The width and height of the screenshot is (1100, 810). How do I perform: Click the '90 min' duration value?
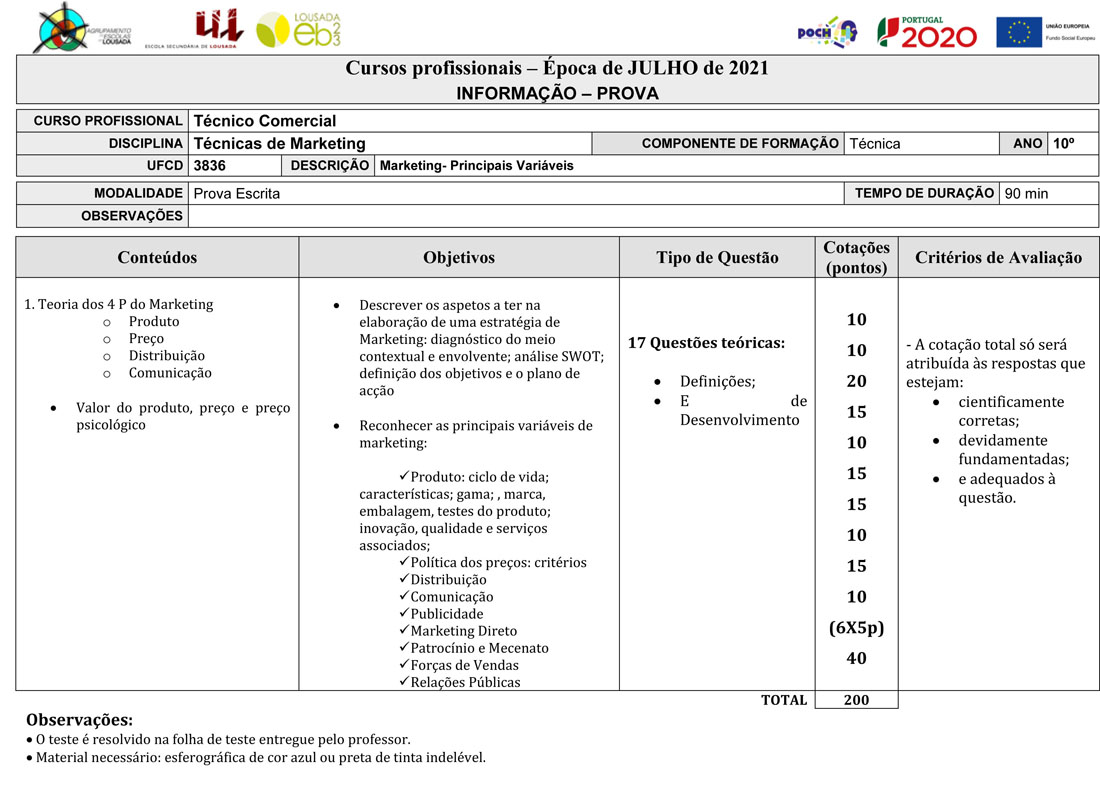pyautogui.click(x=1026, y=194)
